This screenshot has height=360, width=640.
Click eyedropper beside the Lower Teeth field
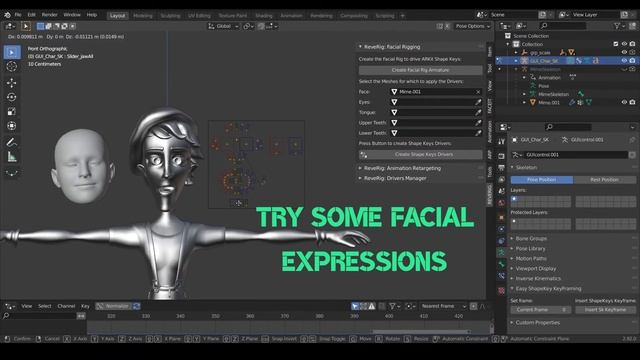point(478,133)
